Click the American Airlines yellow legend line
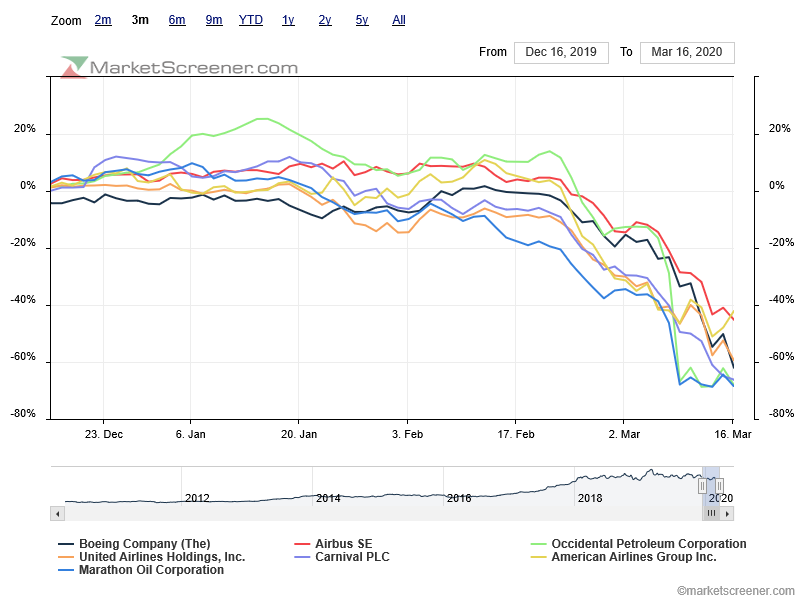The height and width of the screenshot is (600, 805). [x=538, y=557]
